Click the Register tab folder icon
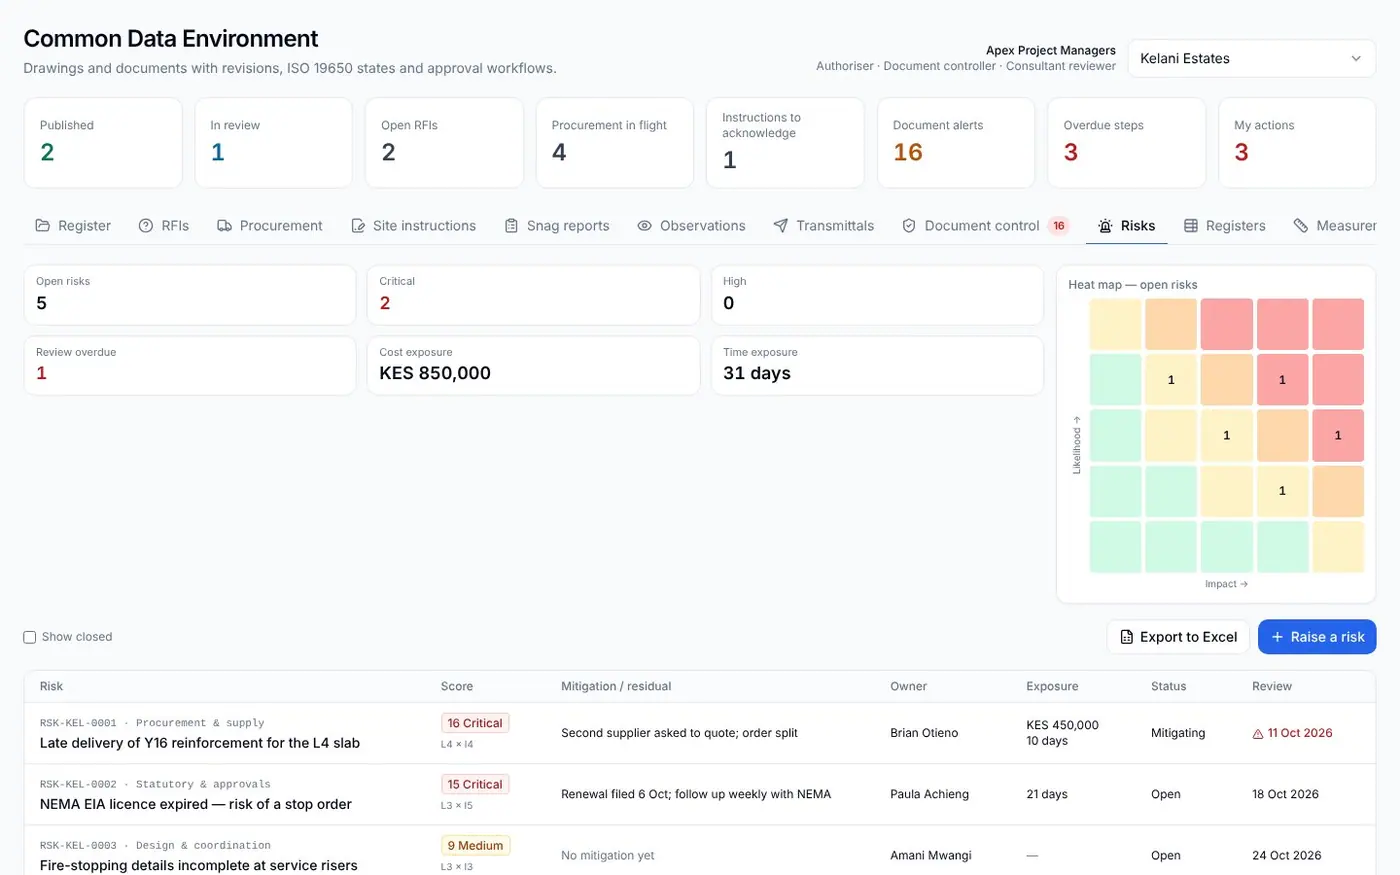 [43, 226]
